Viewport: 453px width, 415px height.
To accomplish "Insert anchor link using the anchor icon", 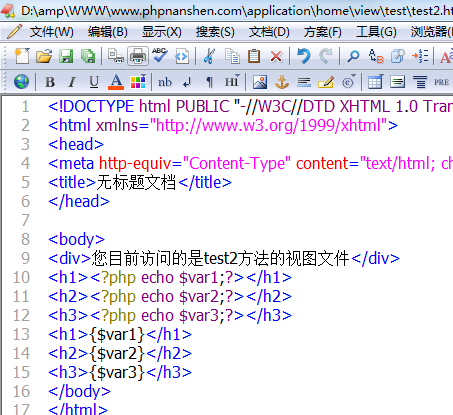I will point(282,82).
